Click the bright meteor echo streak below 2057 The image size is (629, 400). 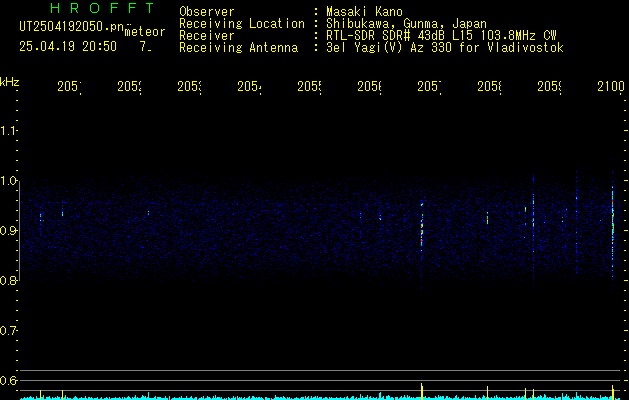422,227
